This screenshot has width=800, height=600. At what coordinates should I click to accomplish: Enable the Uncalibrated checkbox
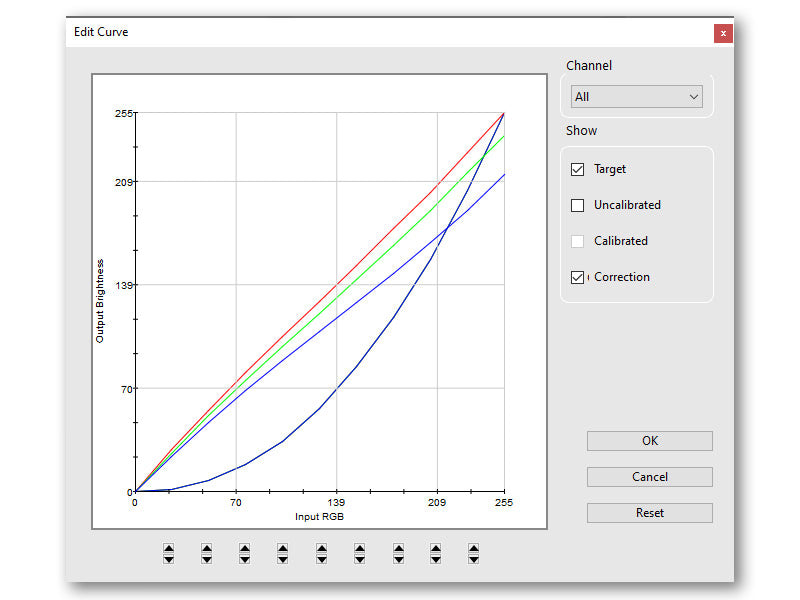pos(577,205)
